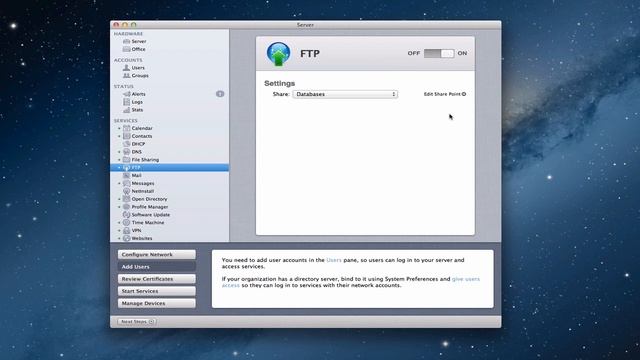Click the STATUS section header

coord(124,87)
